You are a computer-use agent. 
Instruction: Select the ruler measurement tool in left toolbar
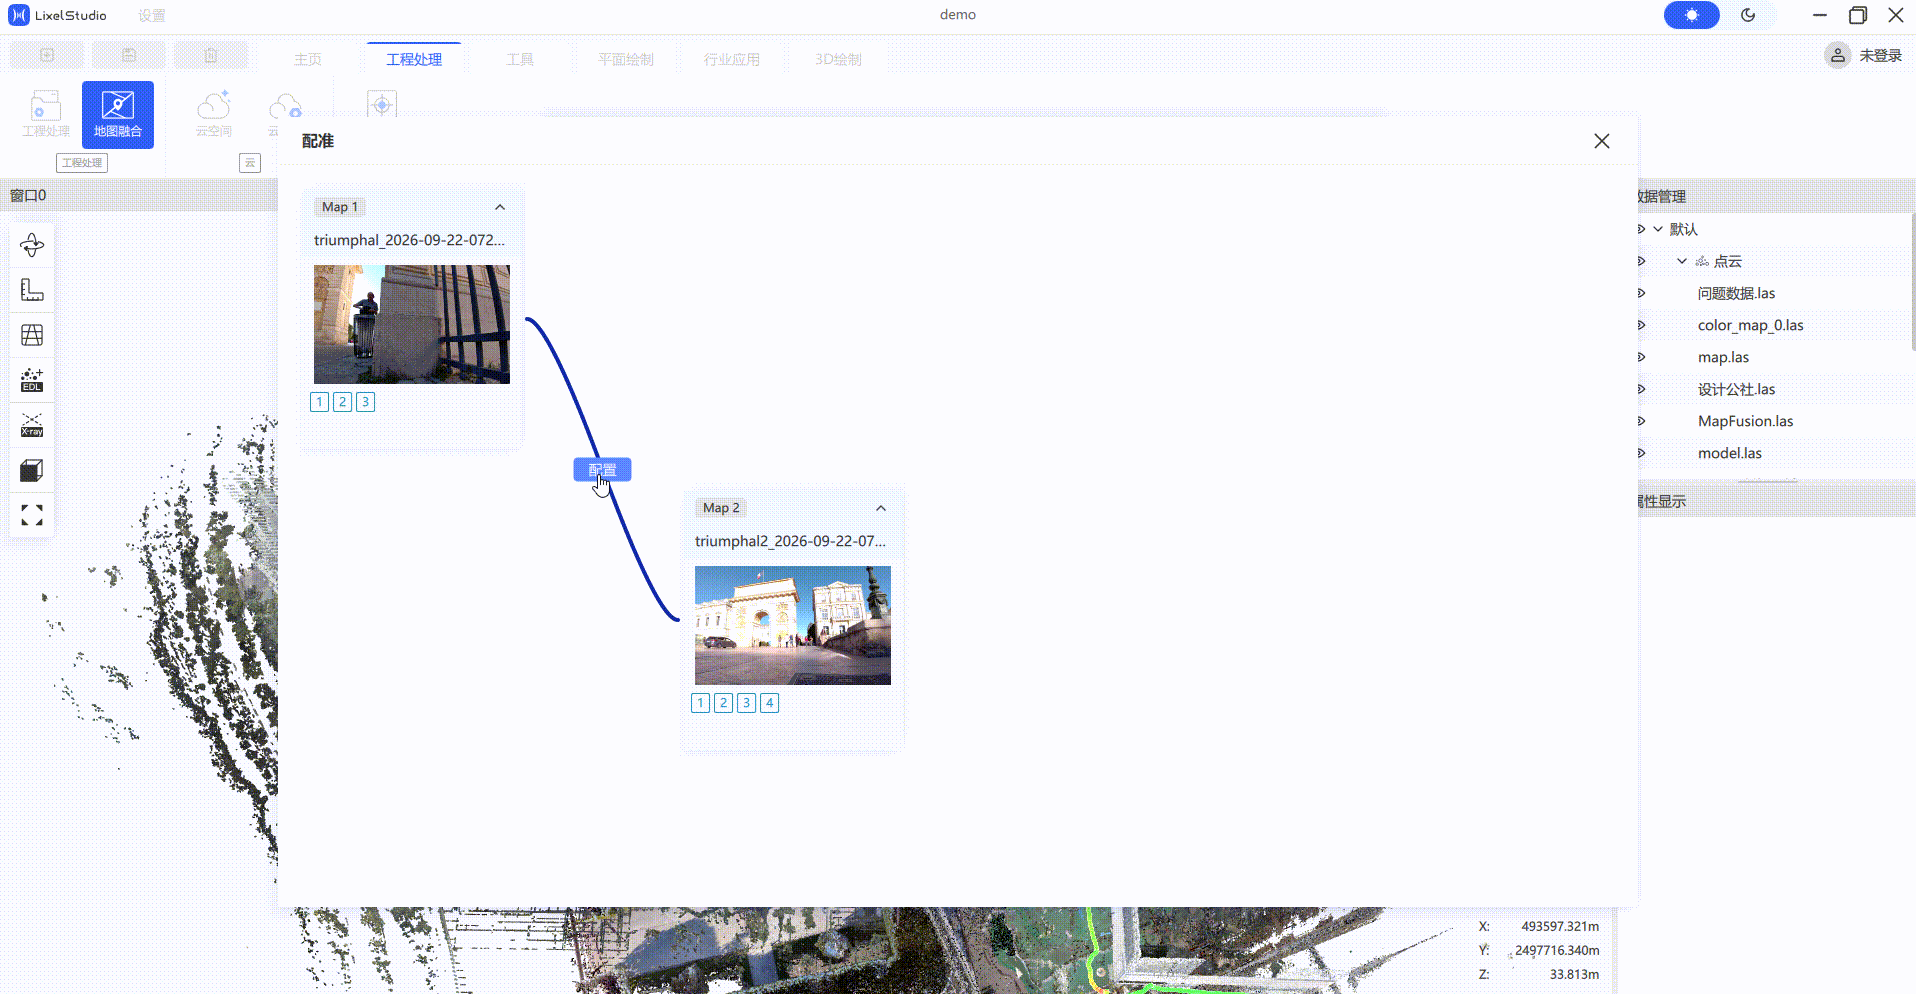click(x=32, y=290)
